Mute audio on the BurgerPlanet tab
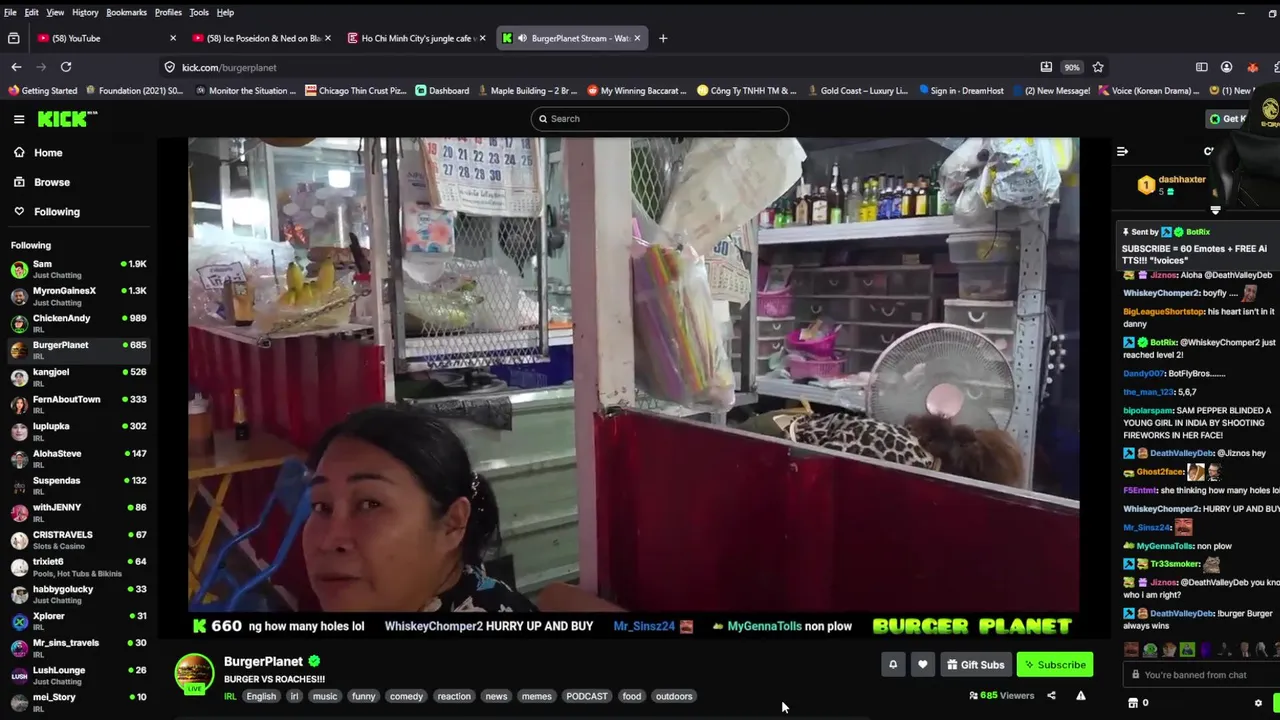The image size is (1280, 720). point(521,38)
